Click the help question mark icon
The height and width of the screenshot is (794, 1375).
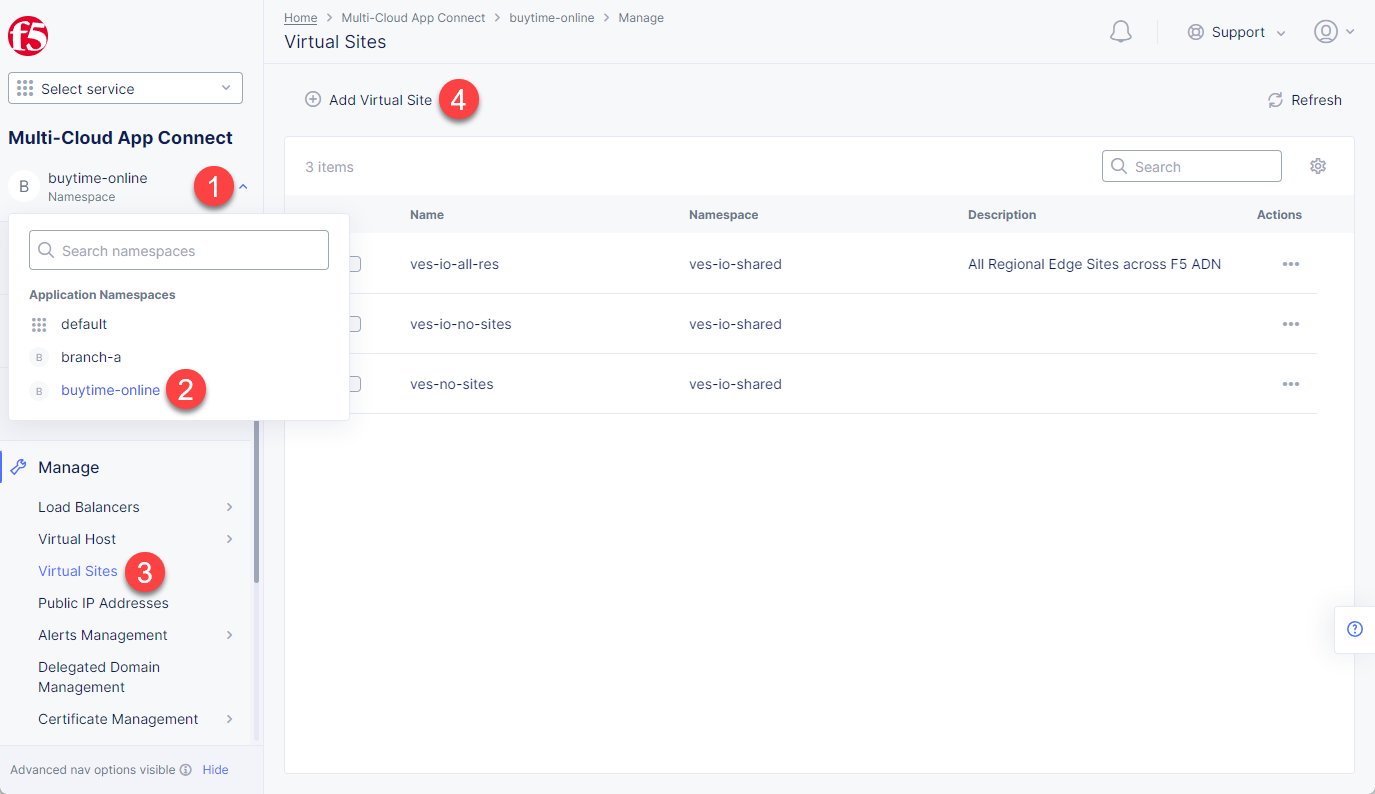click(x=1355, y=629)
